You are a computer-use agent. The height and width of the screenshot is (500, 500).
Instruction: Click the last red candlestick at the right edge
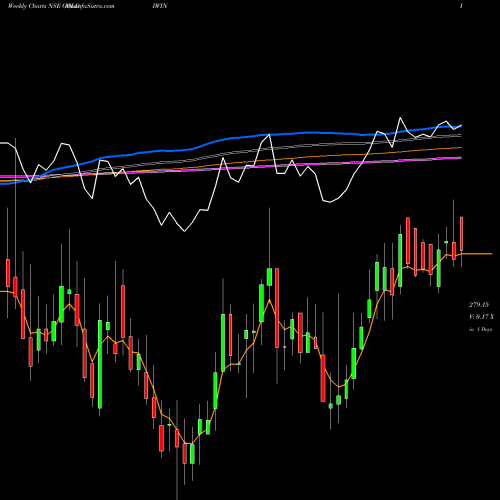click(462, 234)
